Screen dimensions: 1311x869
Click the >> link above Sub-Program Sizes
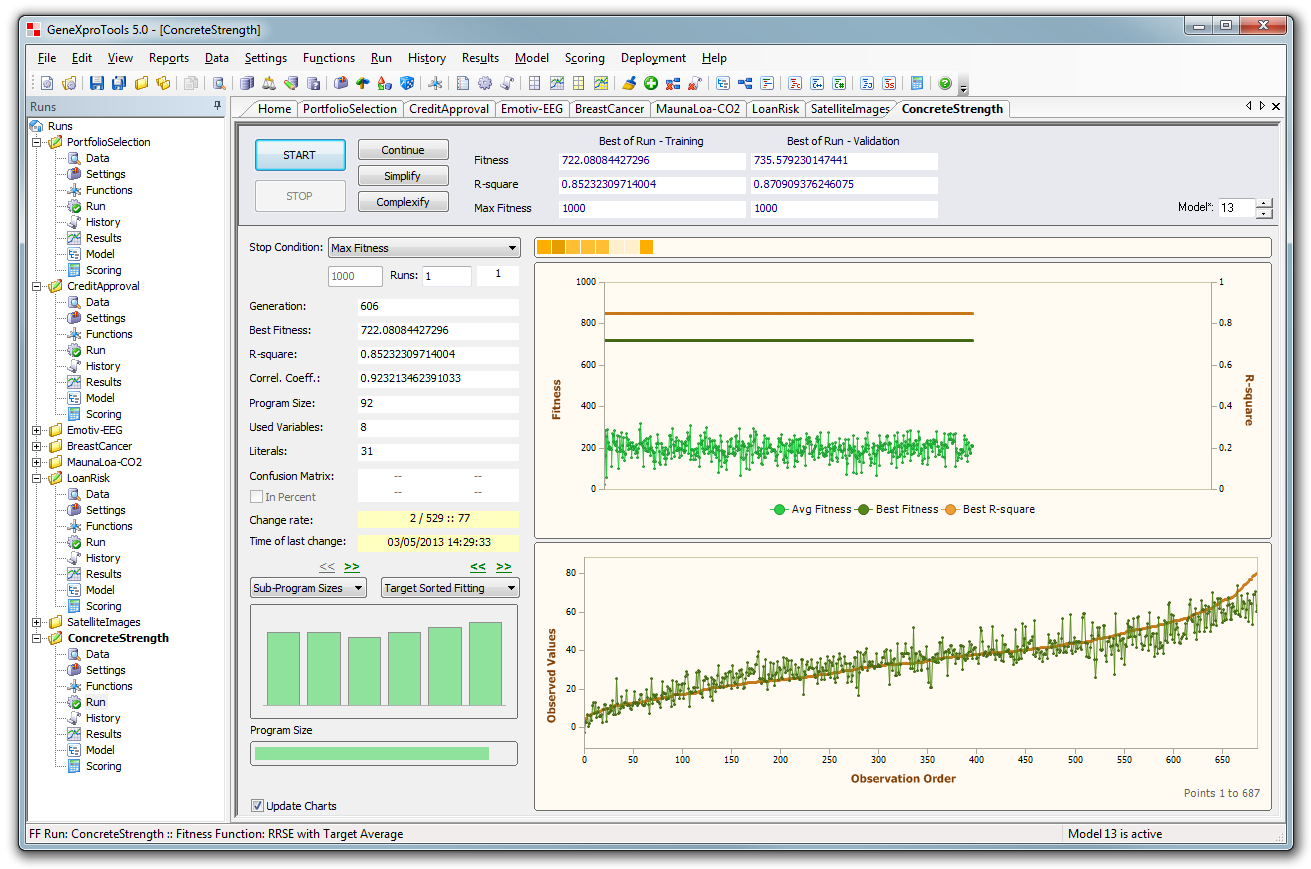352,567
